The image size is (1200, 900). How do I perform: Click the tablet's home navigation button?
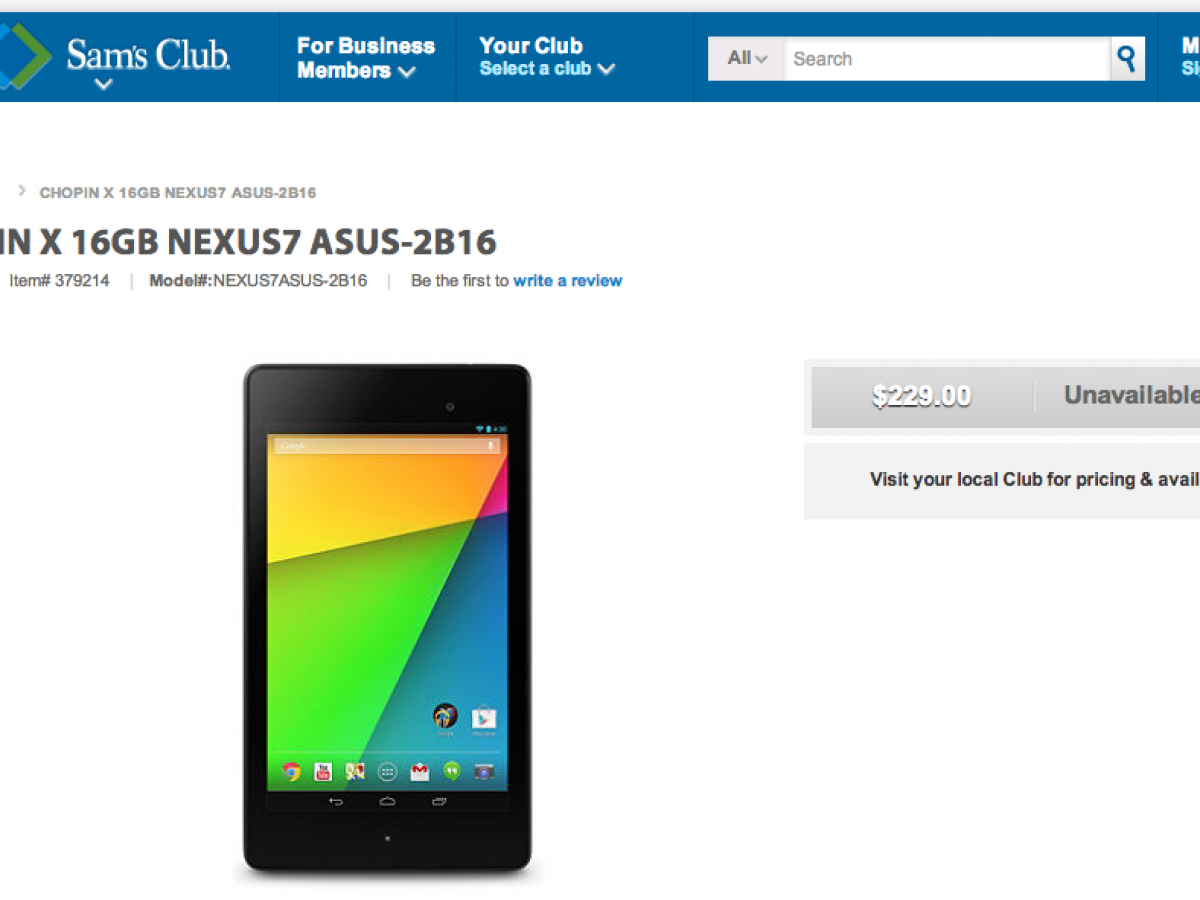pyautogui.click(x=387, y=802)
